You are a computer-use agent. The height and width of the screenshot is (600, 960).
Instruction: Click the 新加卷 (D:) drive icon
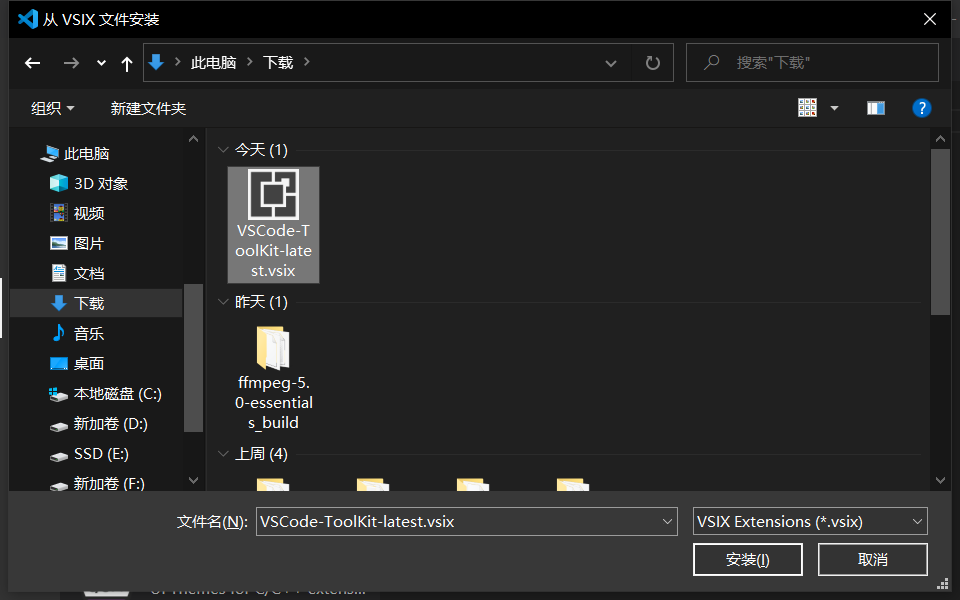click(x=59, y=426)
